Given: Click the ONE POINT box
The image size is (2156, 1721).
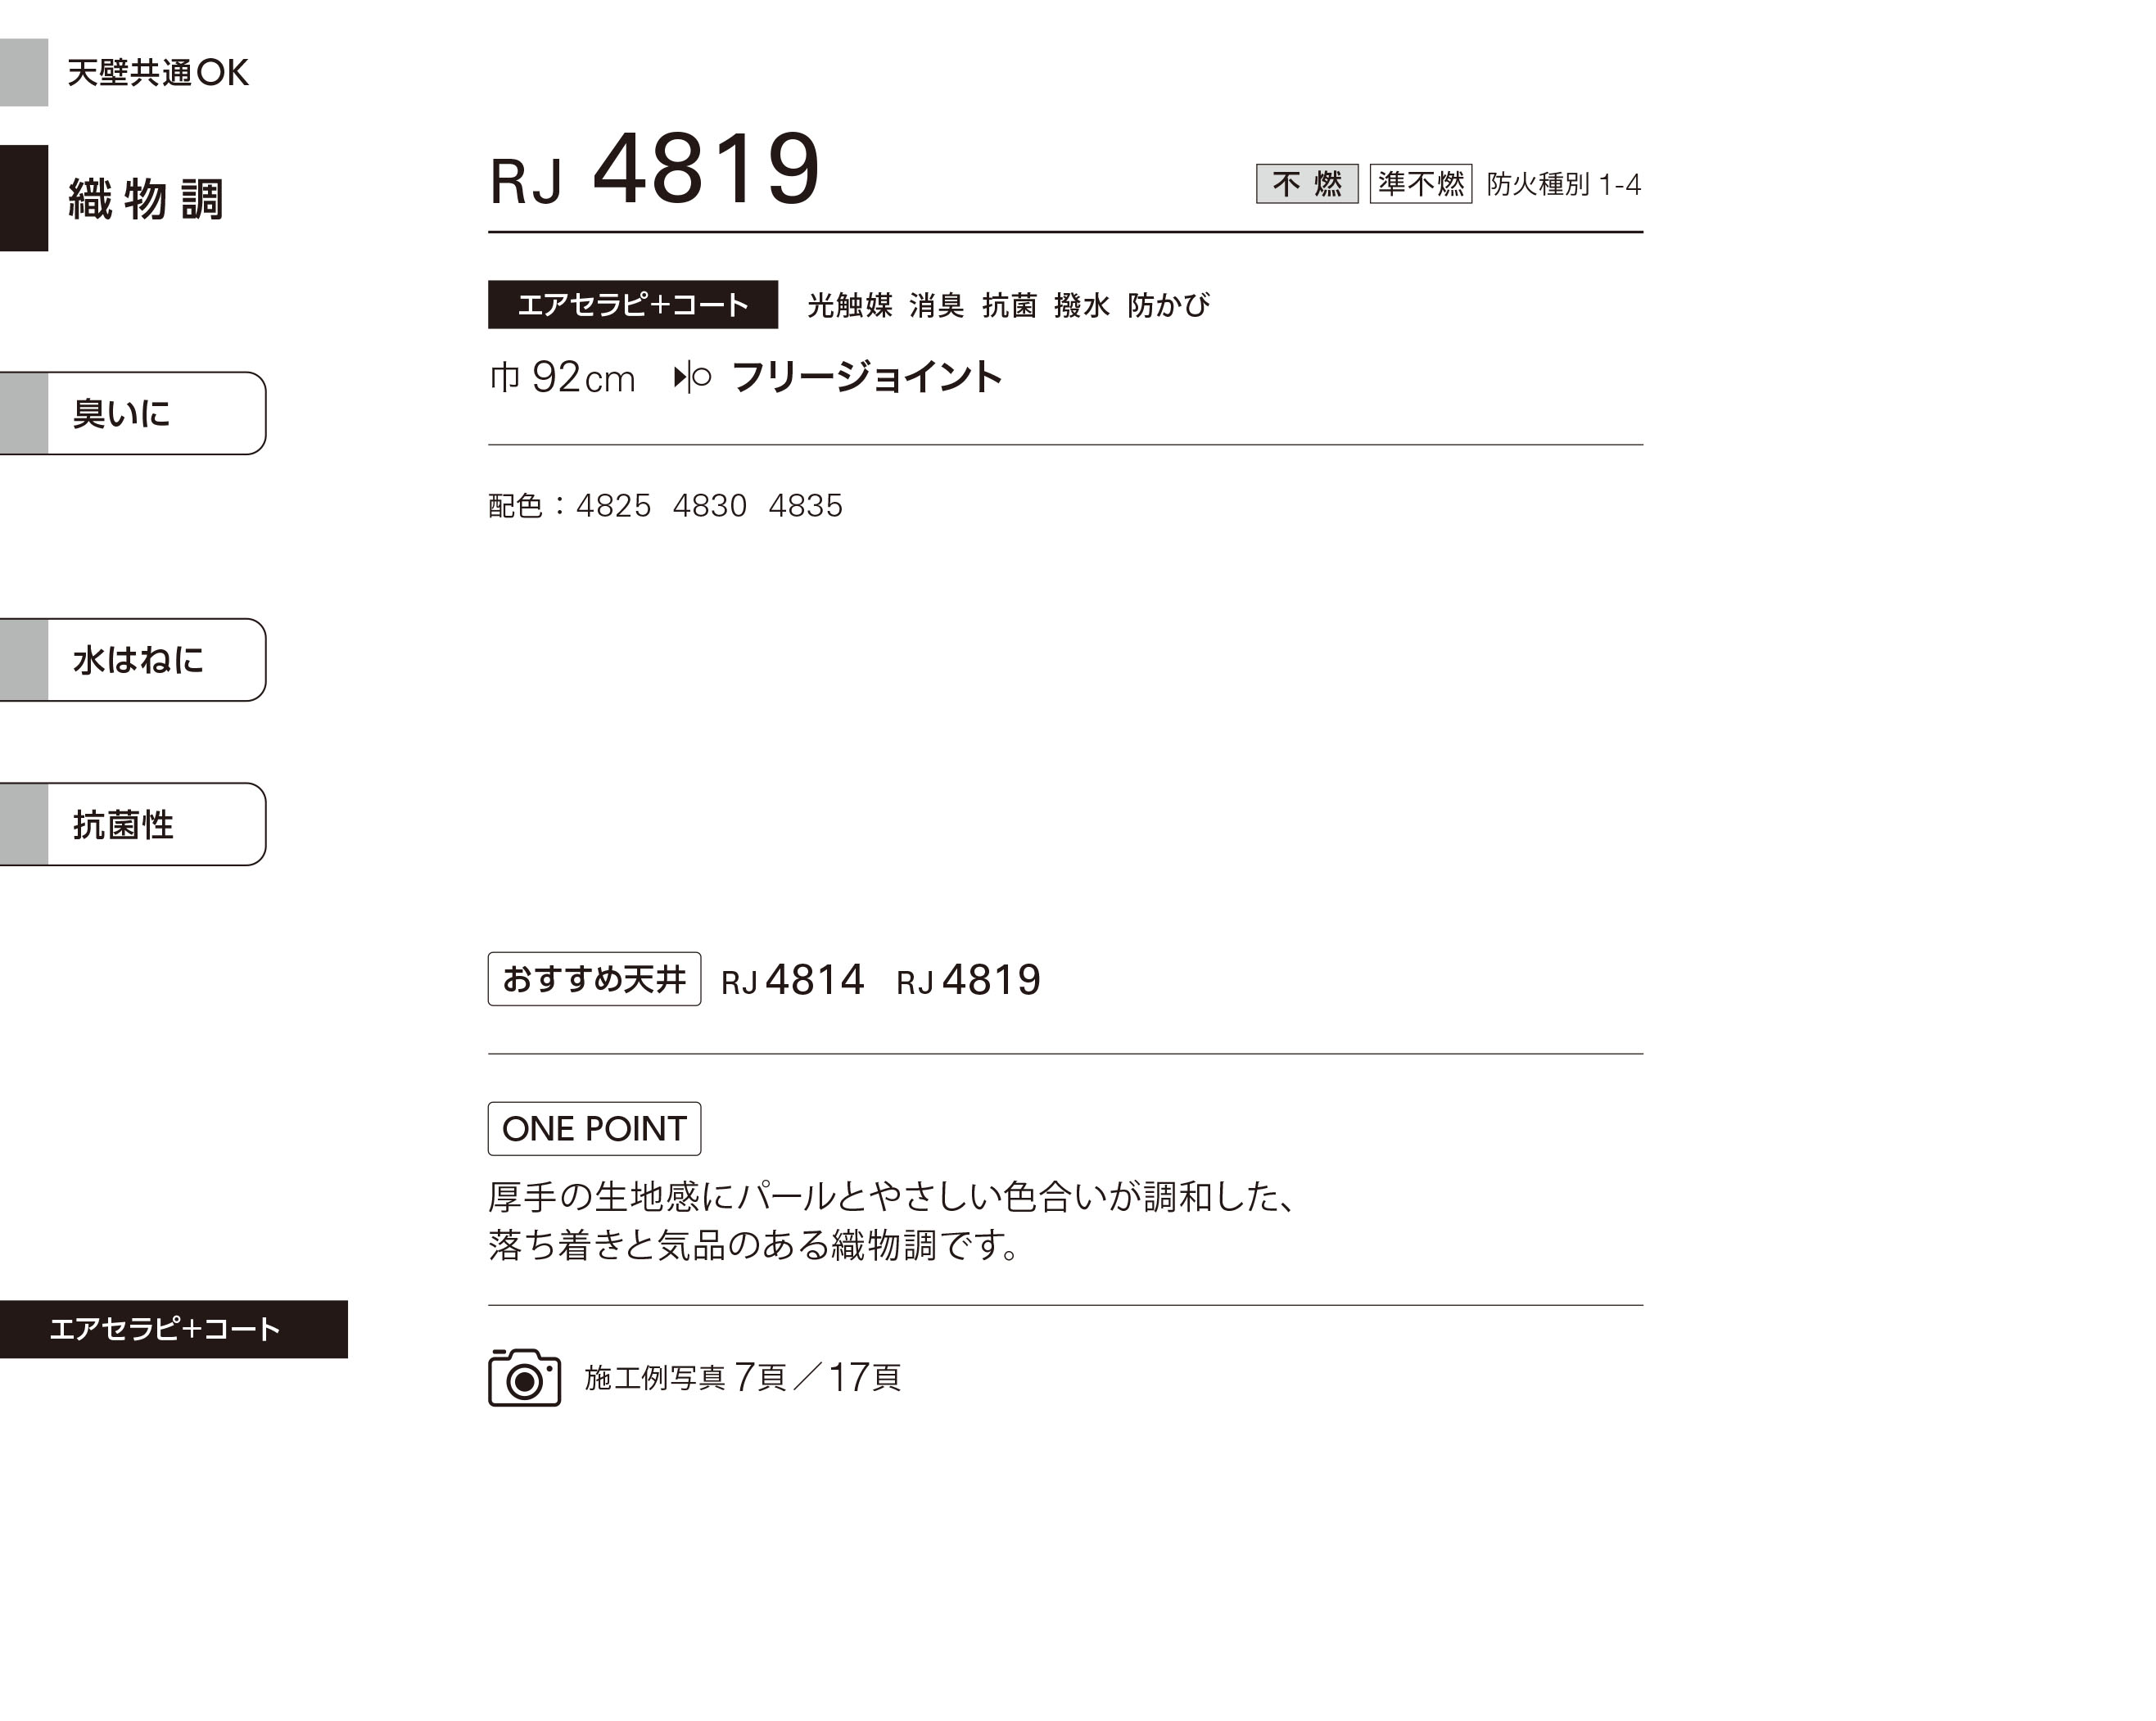Looking at the screenshot, I should (594, 1128).
